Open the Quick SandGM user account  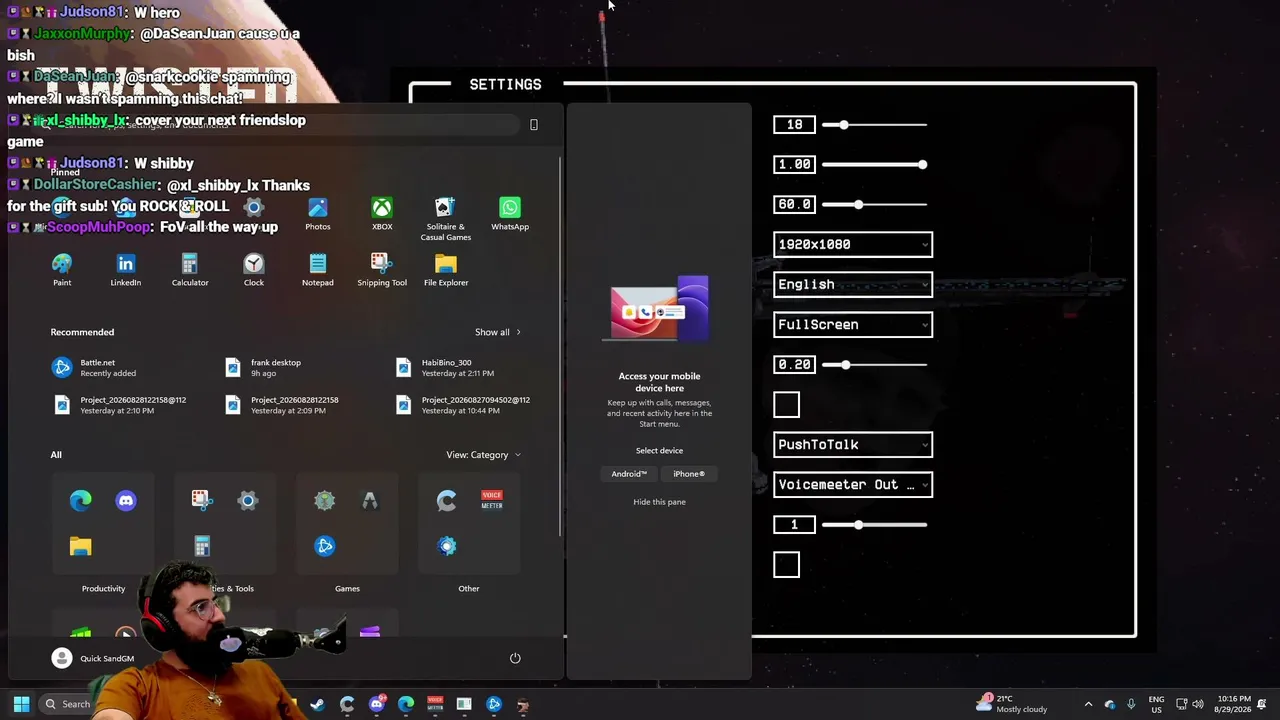[93, 658]
